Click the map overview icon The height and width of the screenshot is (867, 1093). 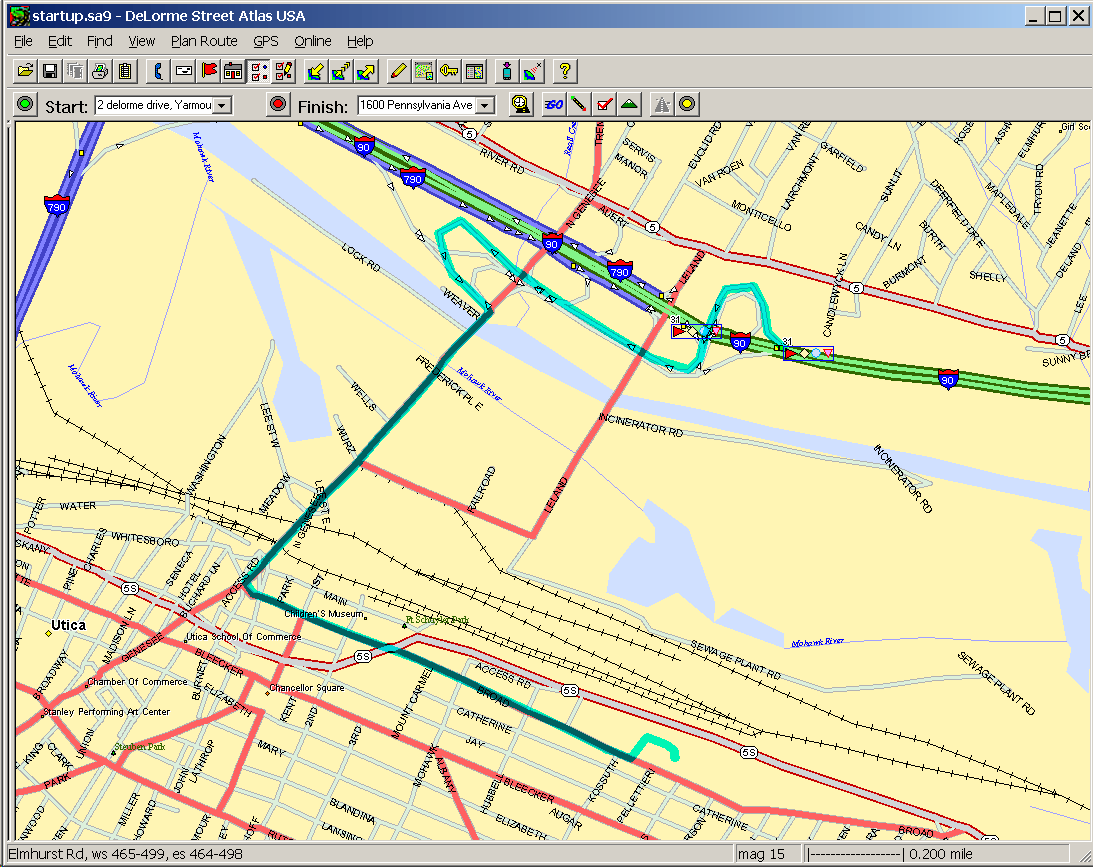424,71
